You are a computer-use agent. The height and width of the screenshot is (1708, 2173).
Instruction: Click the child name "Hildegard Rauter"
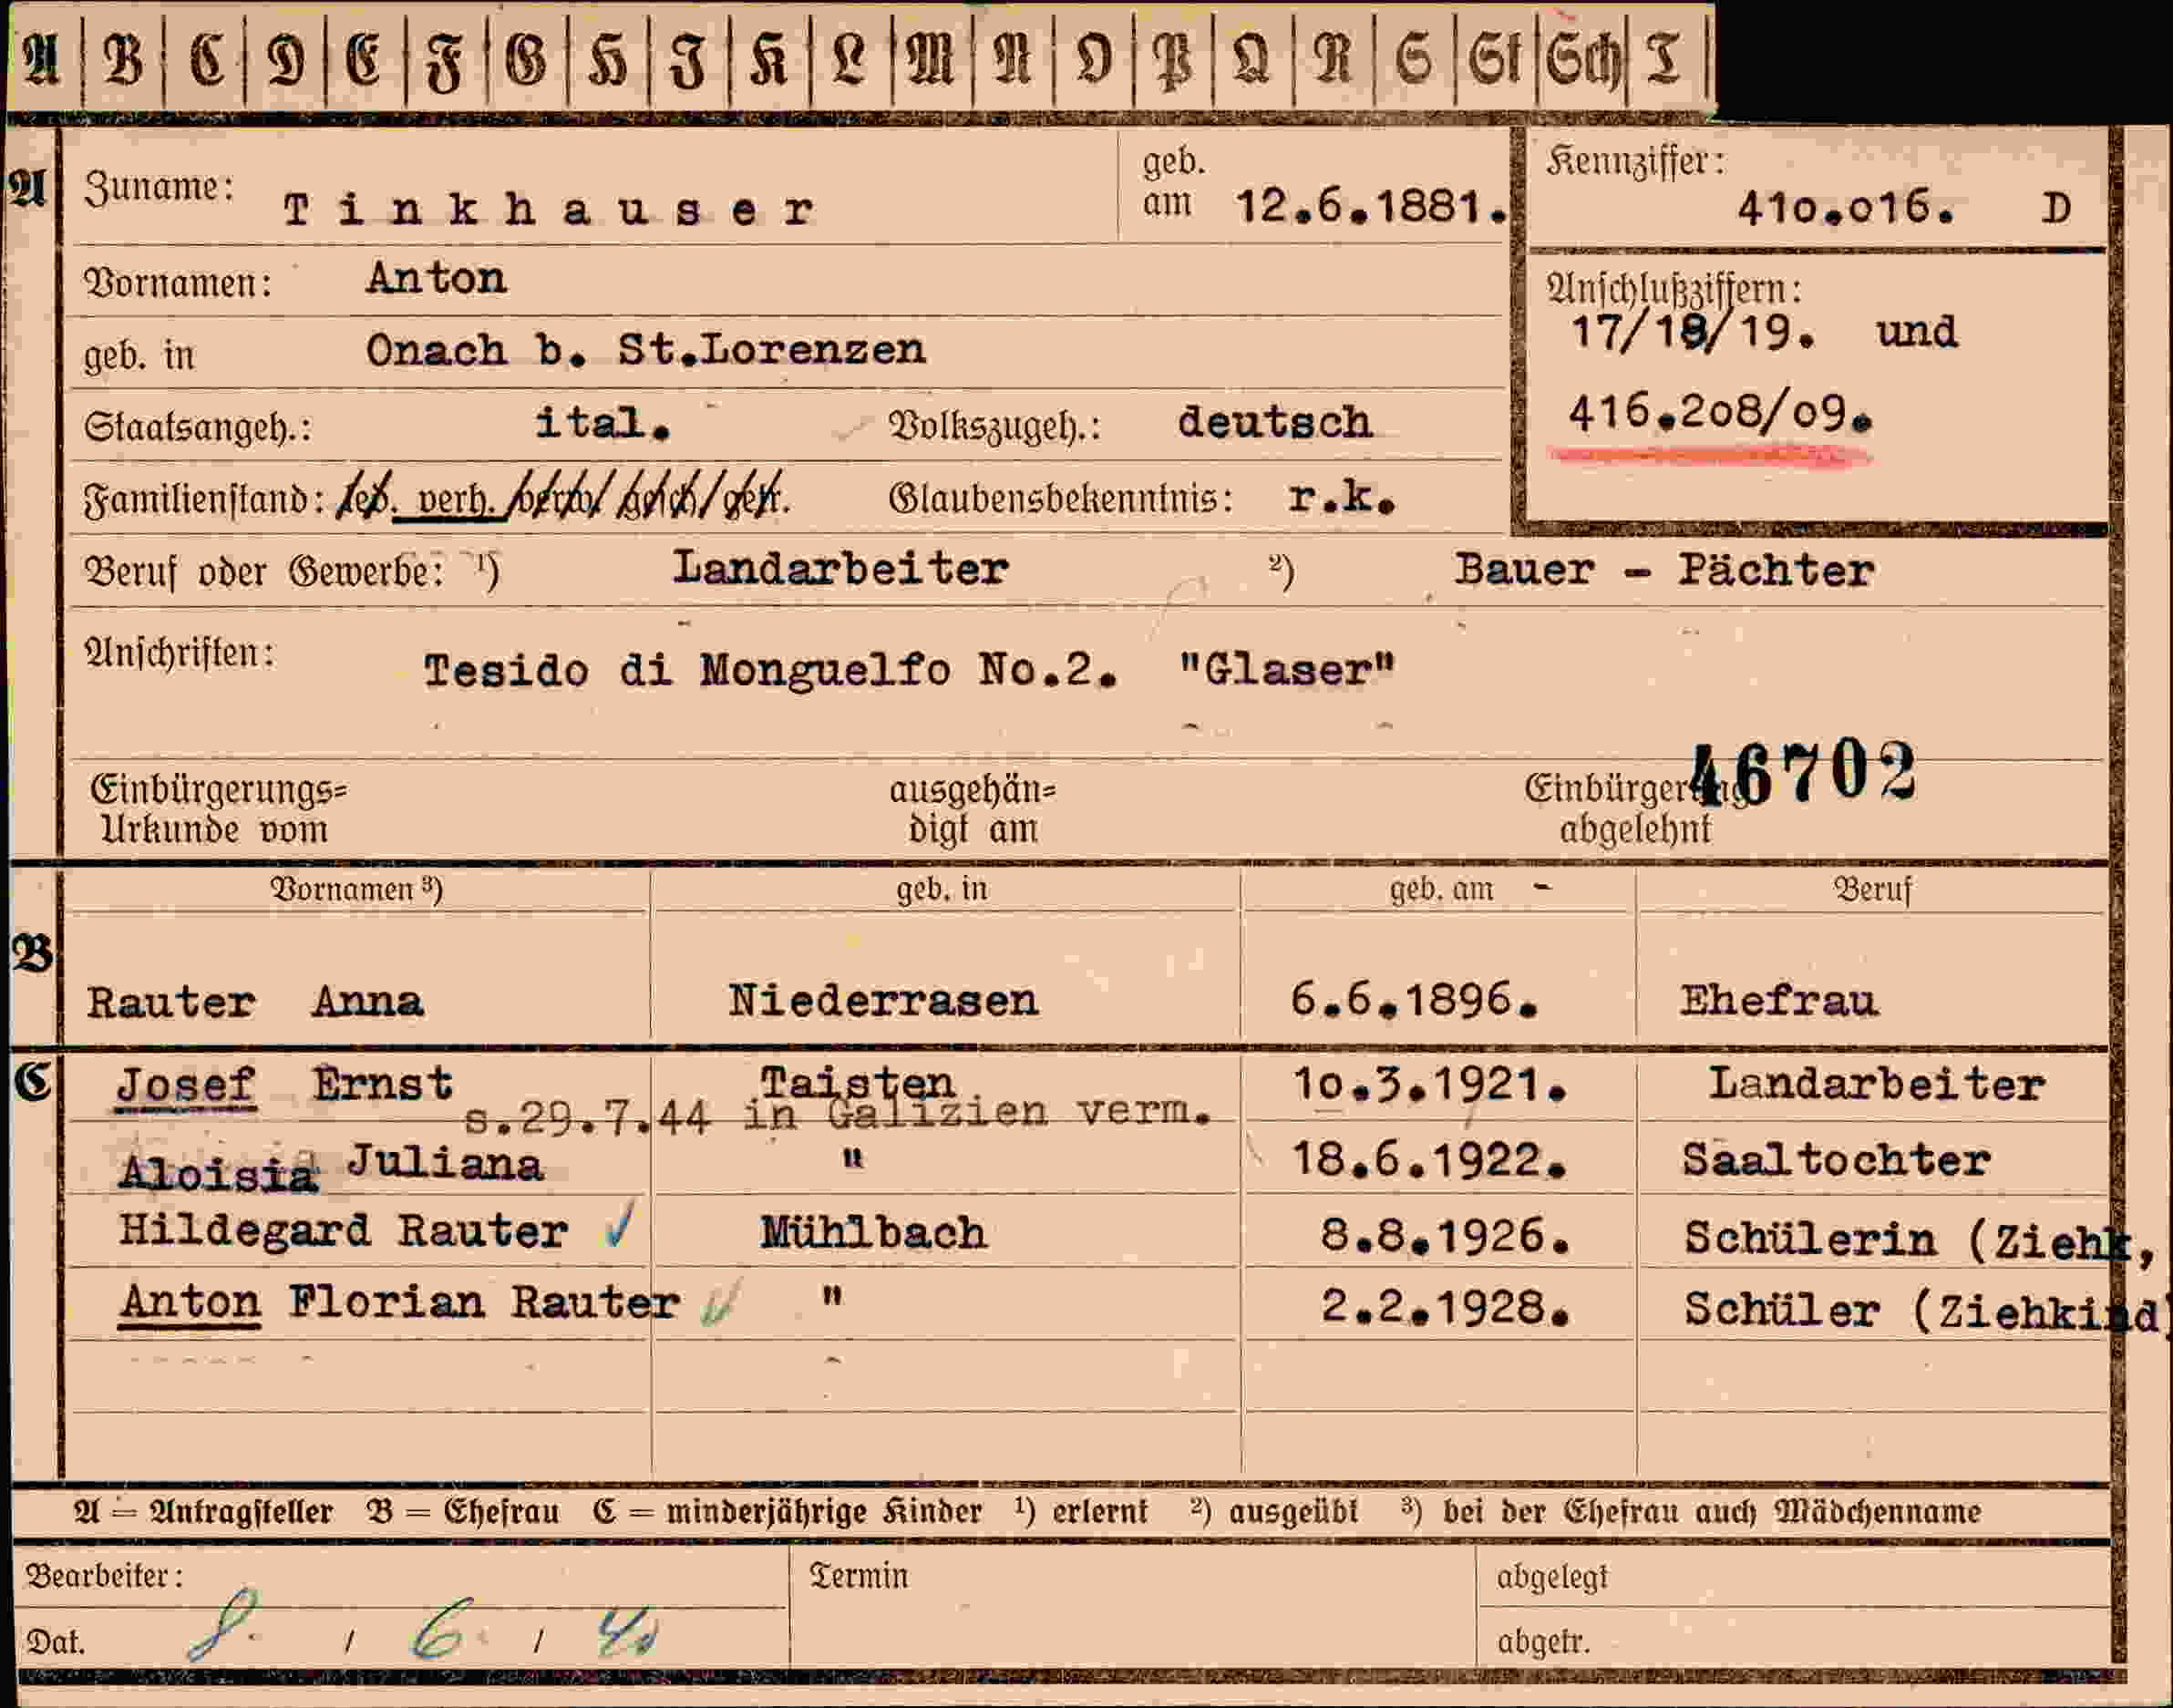(x=343, y=1230)
